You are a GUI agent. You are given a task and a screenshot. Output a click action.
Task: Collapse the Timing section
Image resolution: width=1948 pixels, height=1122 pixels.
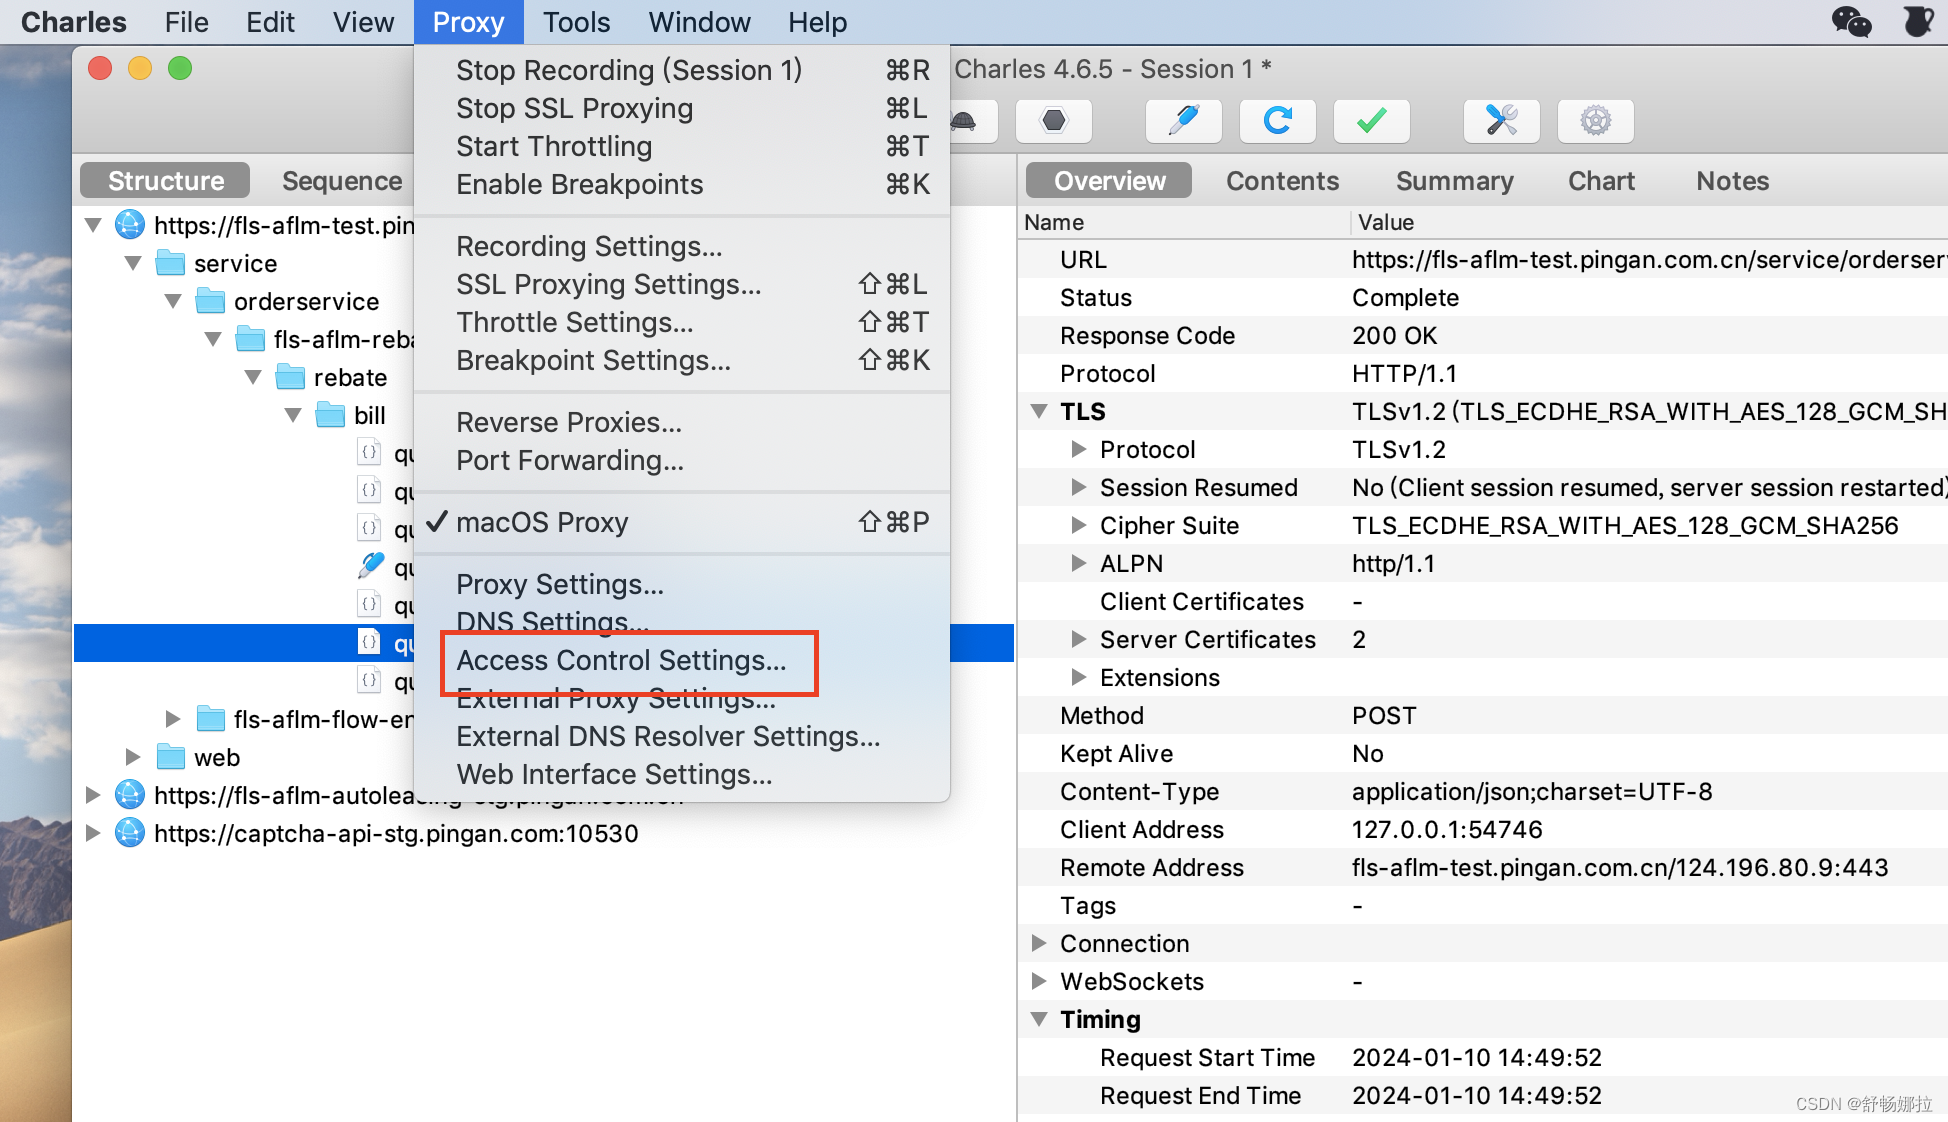coord(1039,1019)
